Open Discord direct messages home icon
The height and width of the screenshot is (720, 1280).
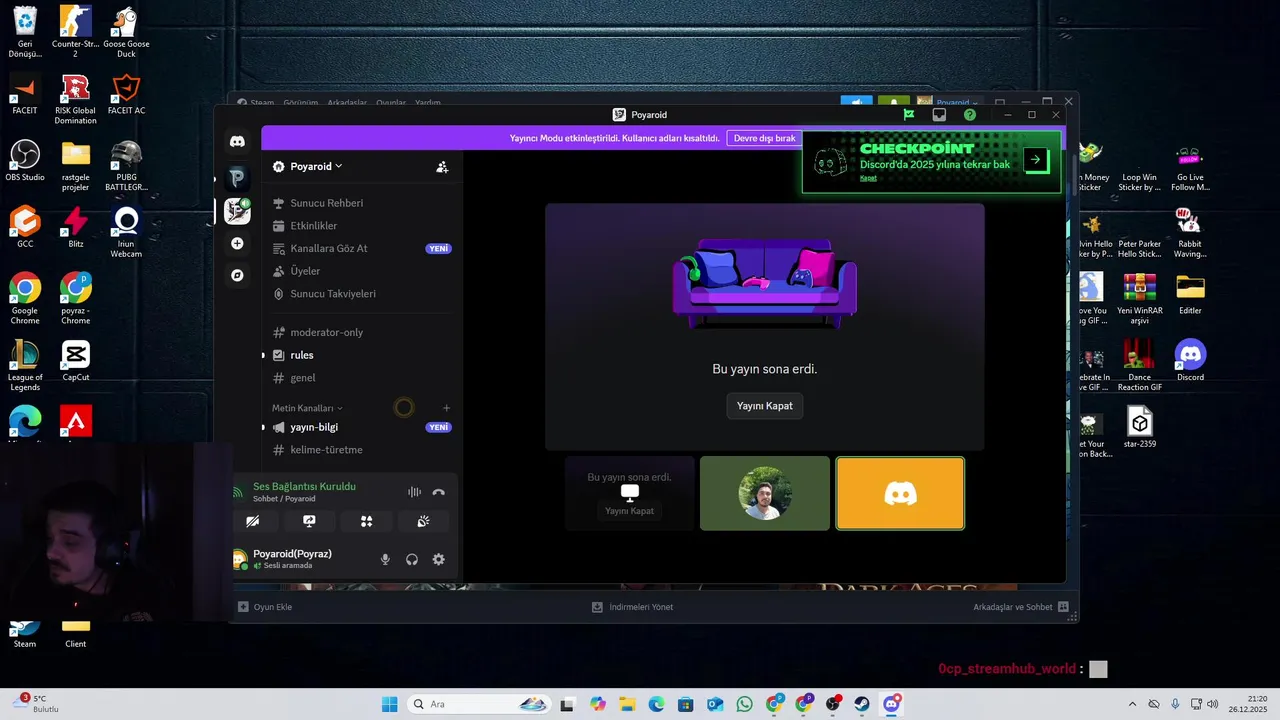(x=237, y=142)
